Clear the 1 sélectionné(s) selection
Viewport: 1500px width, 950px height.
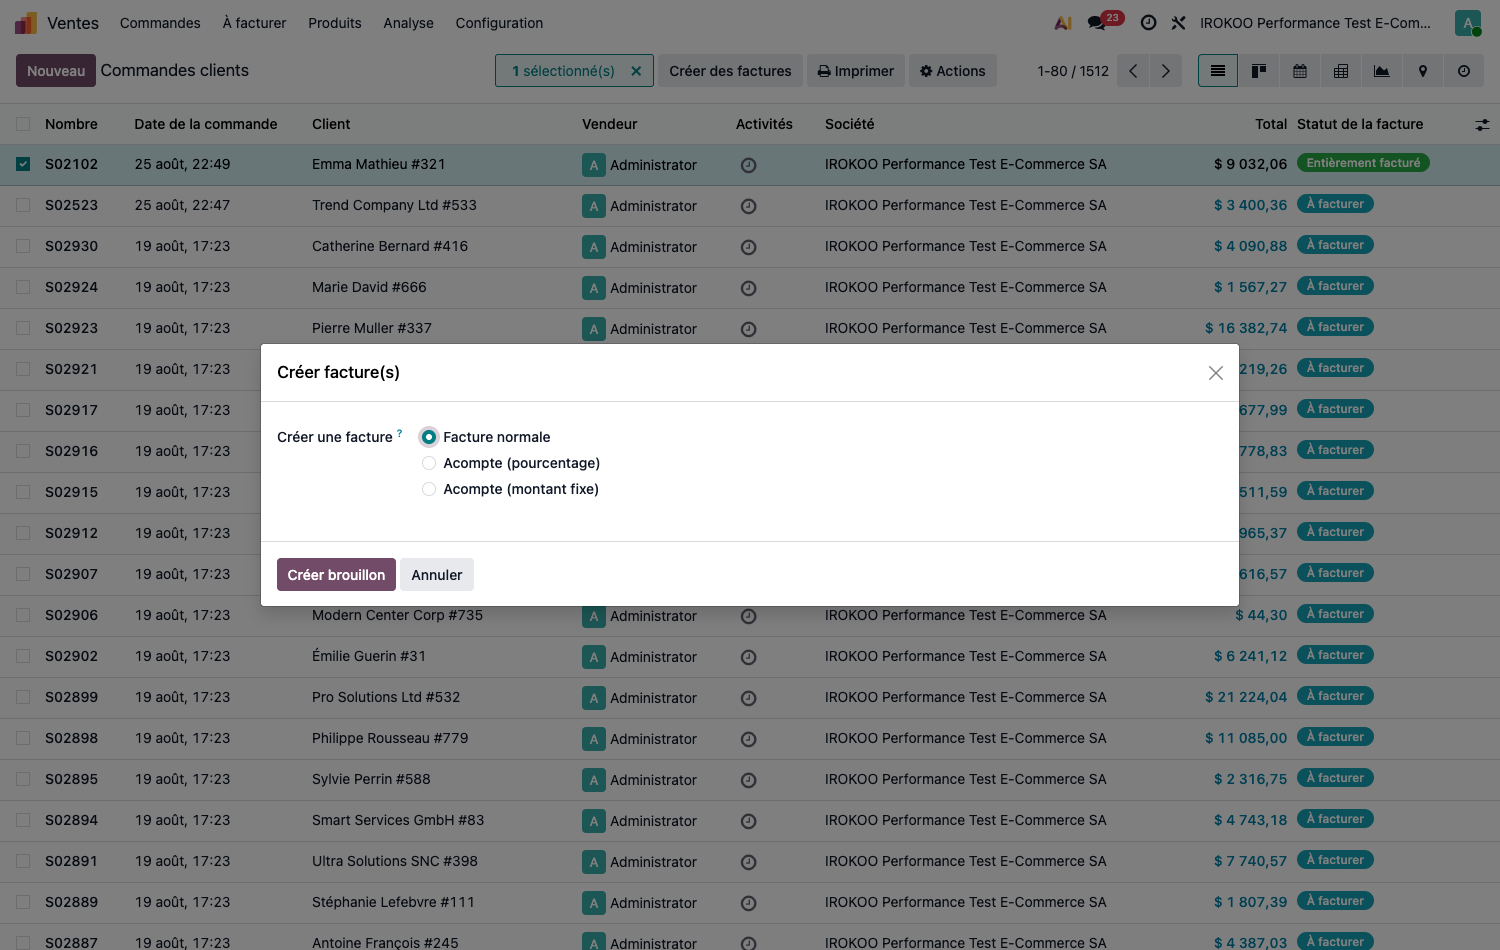636,71
